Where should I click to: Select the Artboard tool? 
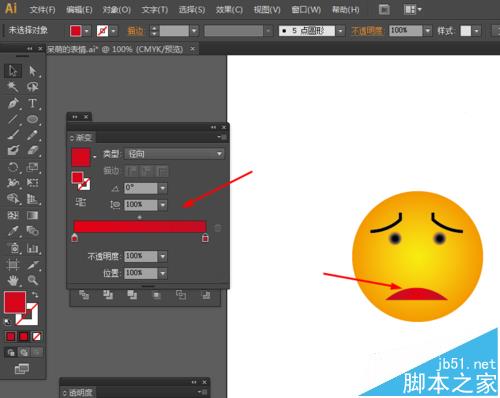pyautogui.click(x=13, y=265)
